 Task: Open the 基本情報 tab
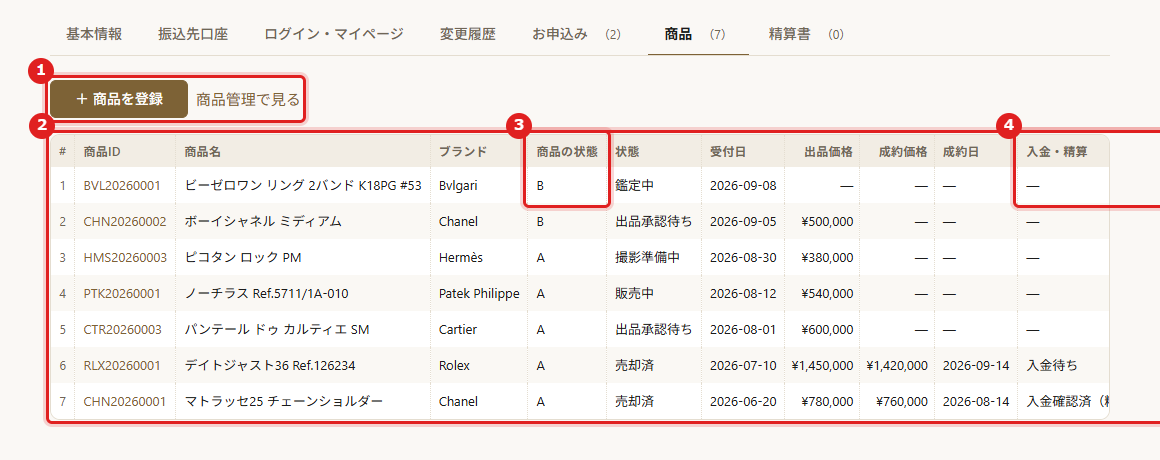tap(94, 34)
